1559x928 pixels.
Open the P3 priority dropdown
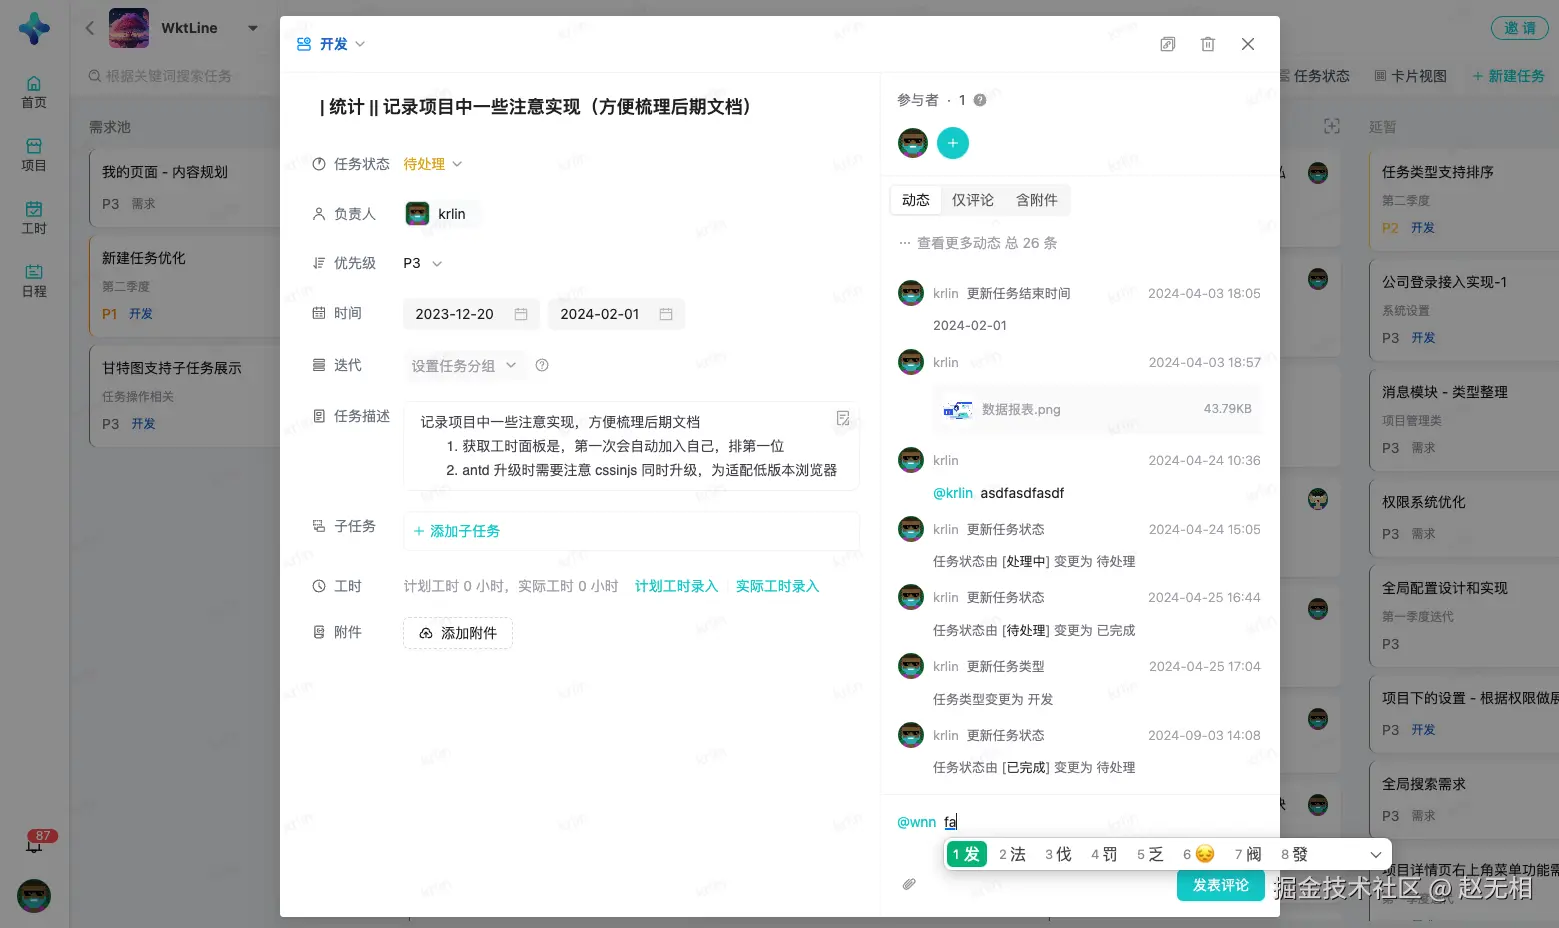[422, 263]
